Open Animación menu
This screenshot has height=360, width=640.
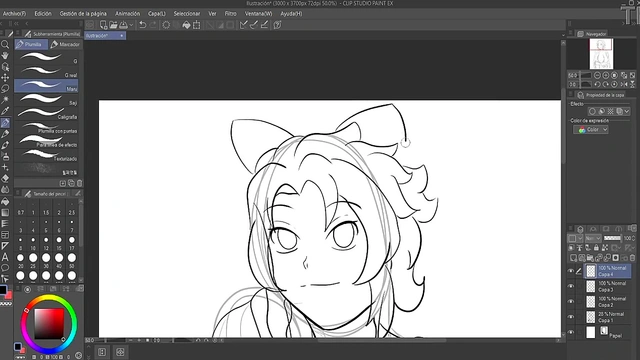click(x=127, y=13)
